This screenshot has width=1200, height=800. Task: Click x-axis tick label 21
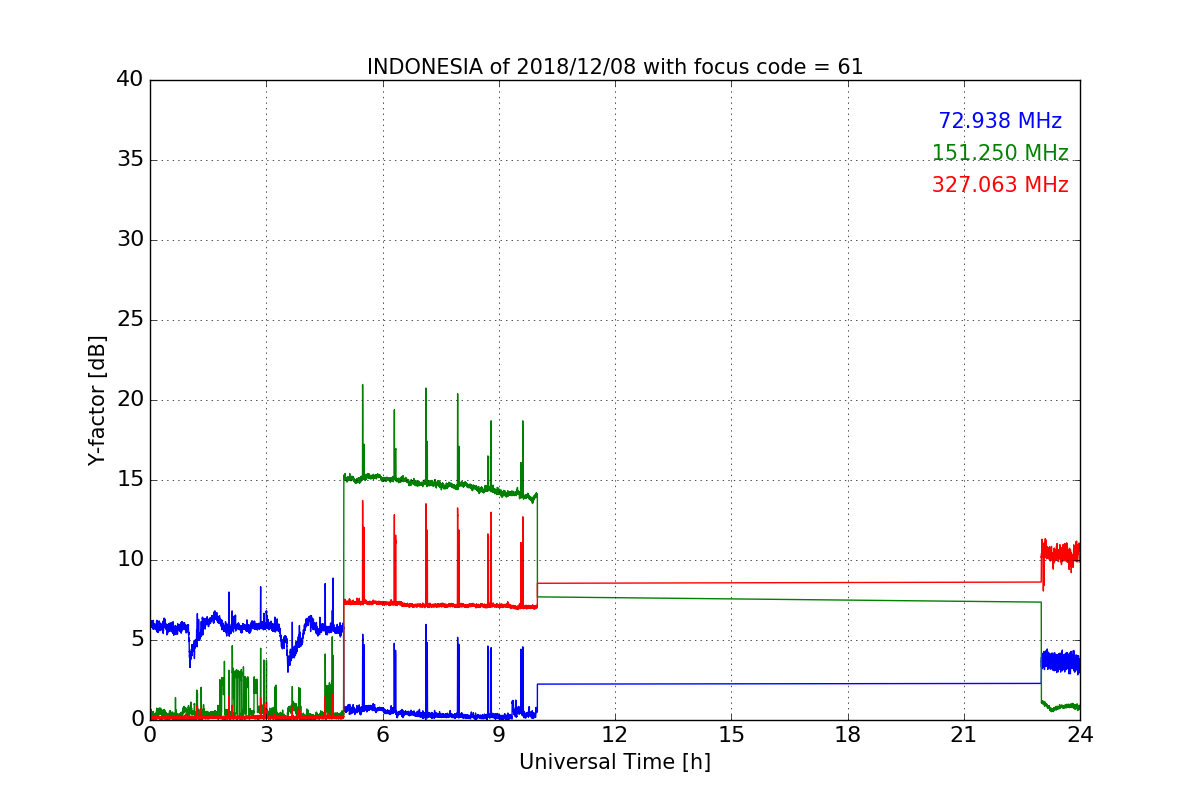pyautogui.click(x=964, y=735)
